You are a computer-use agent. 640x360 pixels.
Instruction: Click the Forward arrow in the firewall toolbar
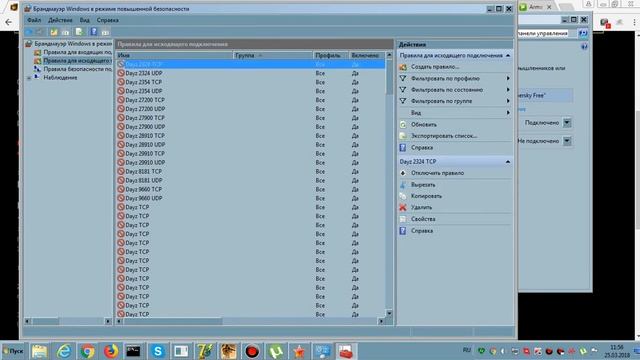pos(40,32)
